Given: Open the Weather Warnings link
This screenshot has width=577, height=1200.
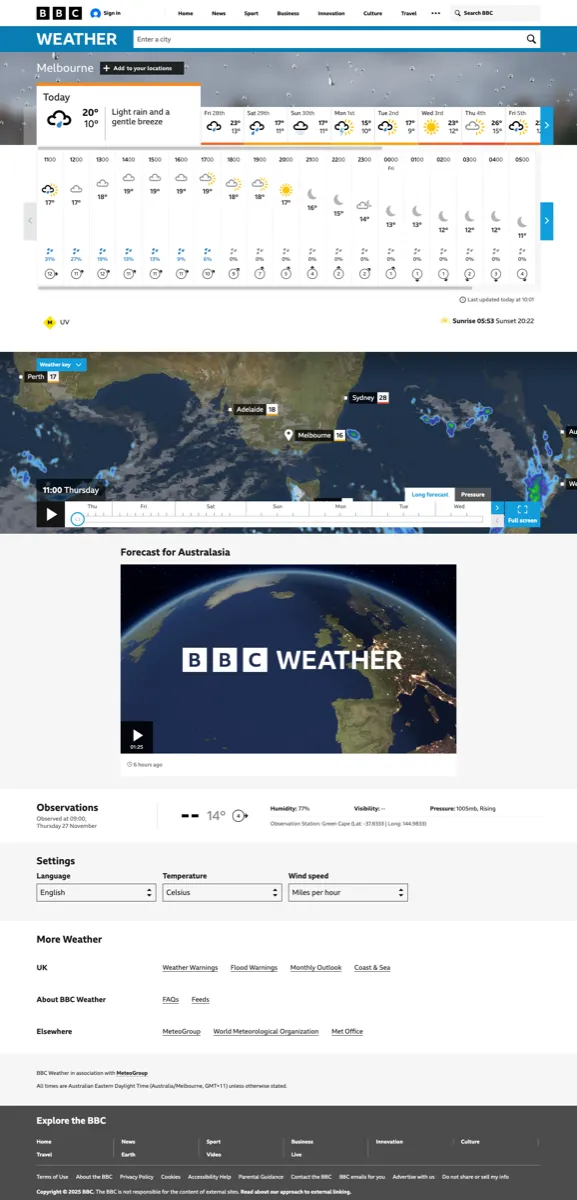Looking at the screenshot, I should point(190,968).
